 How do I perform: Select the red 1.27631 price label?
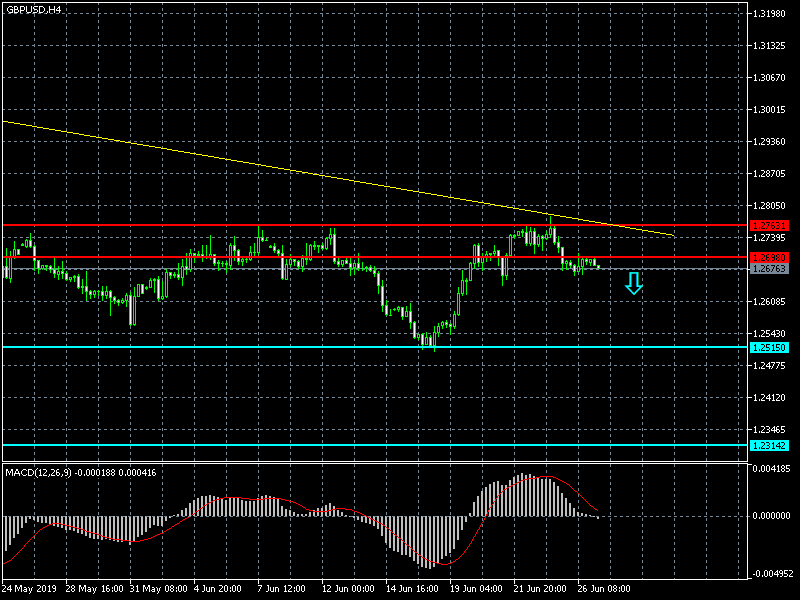[769, 226]
